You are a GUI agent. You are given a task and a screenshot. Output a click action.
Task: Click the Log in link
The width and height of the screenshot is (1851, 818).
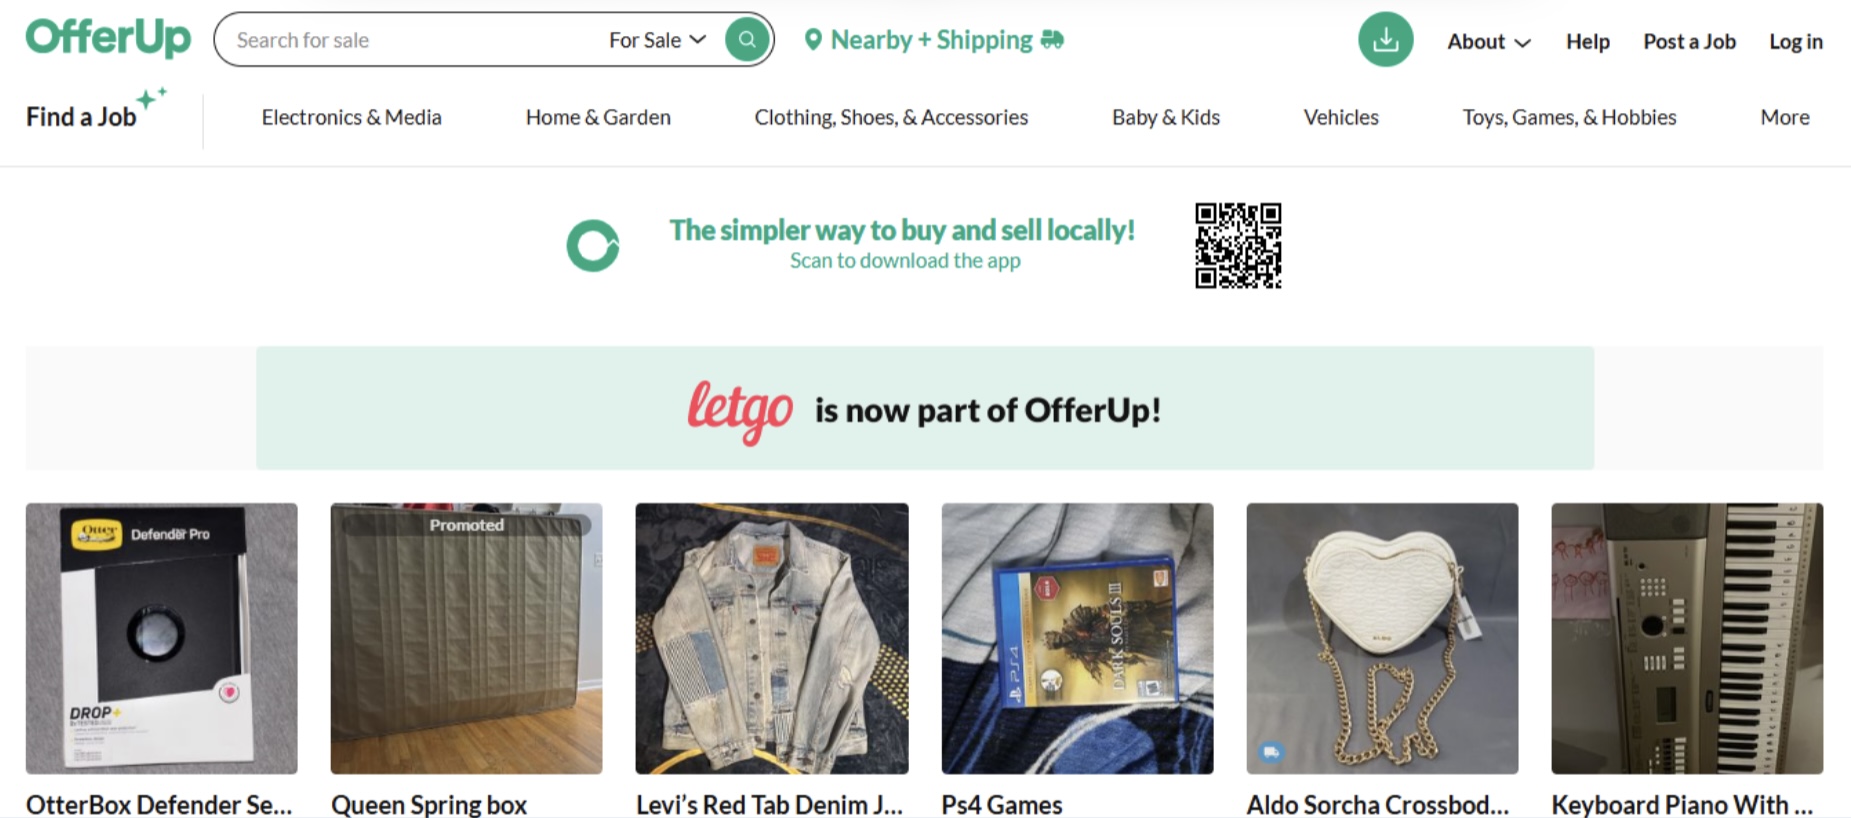click(1796, 42)
